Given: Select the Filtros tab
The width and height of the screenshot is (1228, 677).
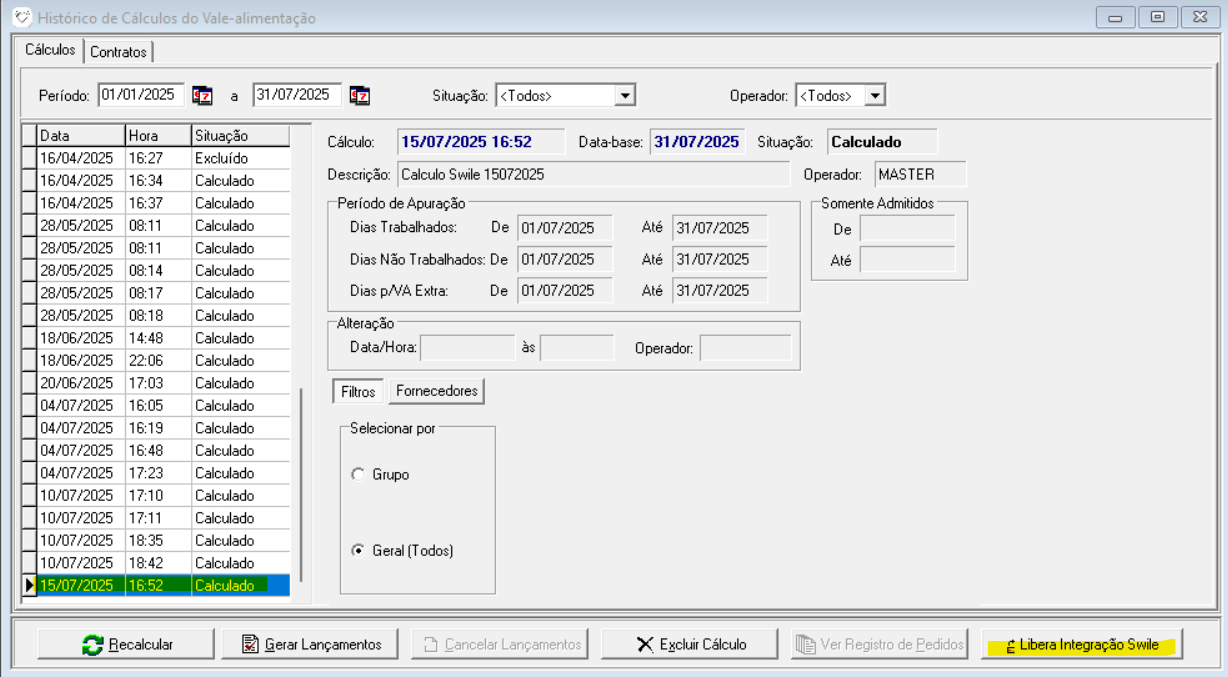Looking at the screenshot, I should [358, 392].
